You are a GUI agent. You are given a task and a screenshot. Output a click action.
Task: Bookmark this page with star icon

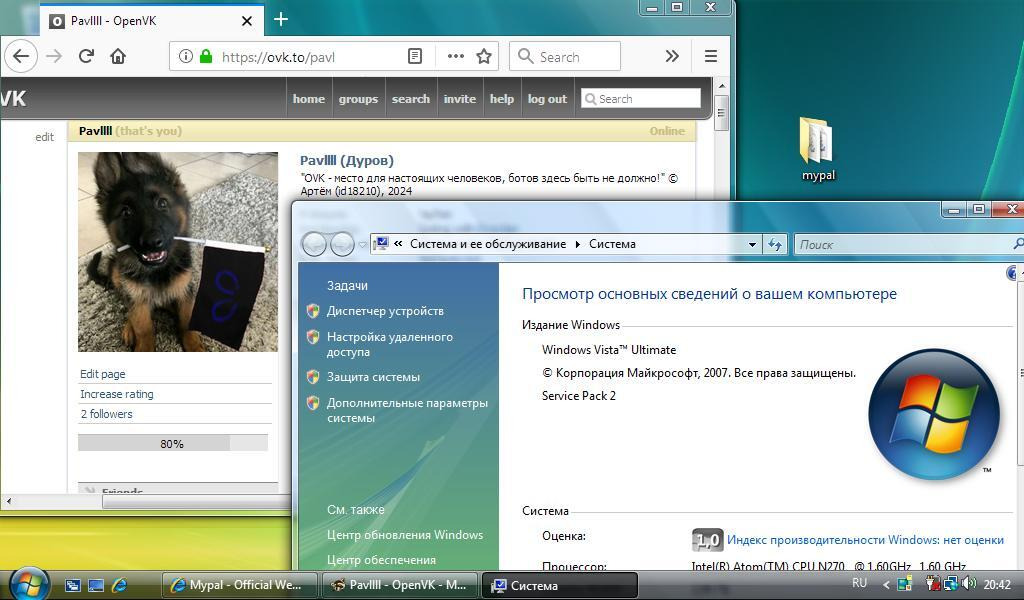484,56
